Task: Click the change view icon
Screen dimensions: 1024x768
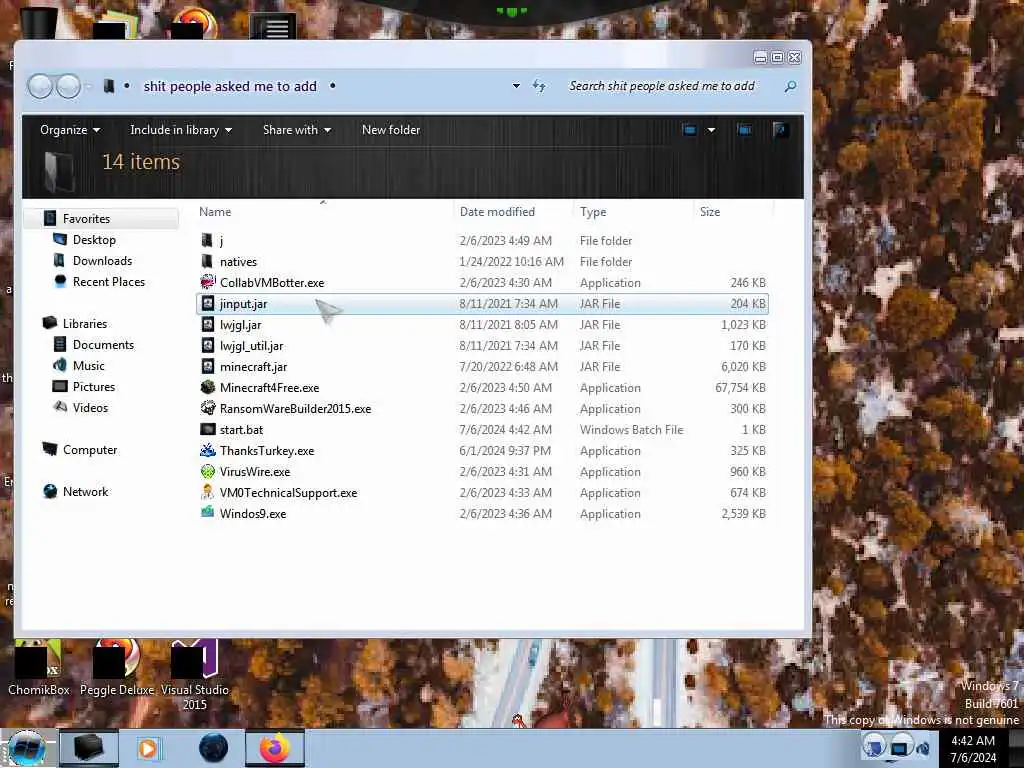Action: [690, 130]
